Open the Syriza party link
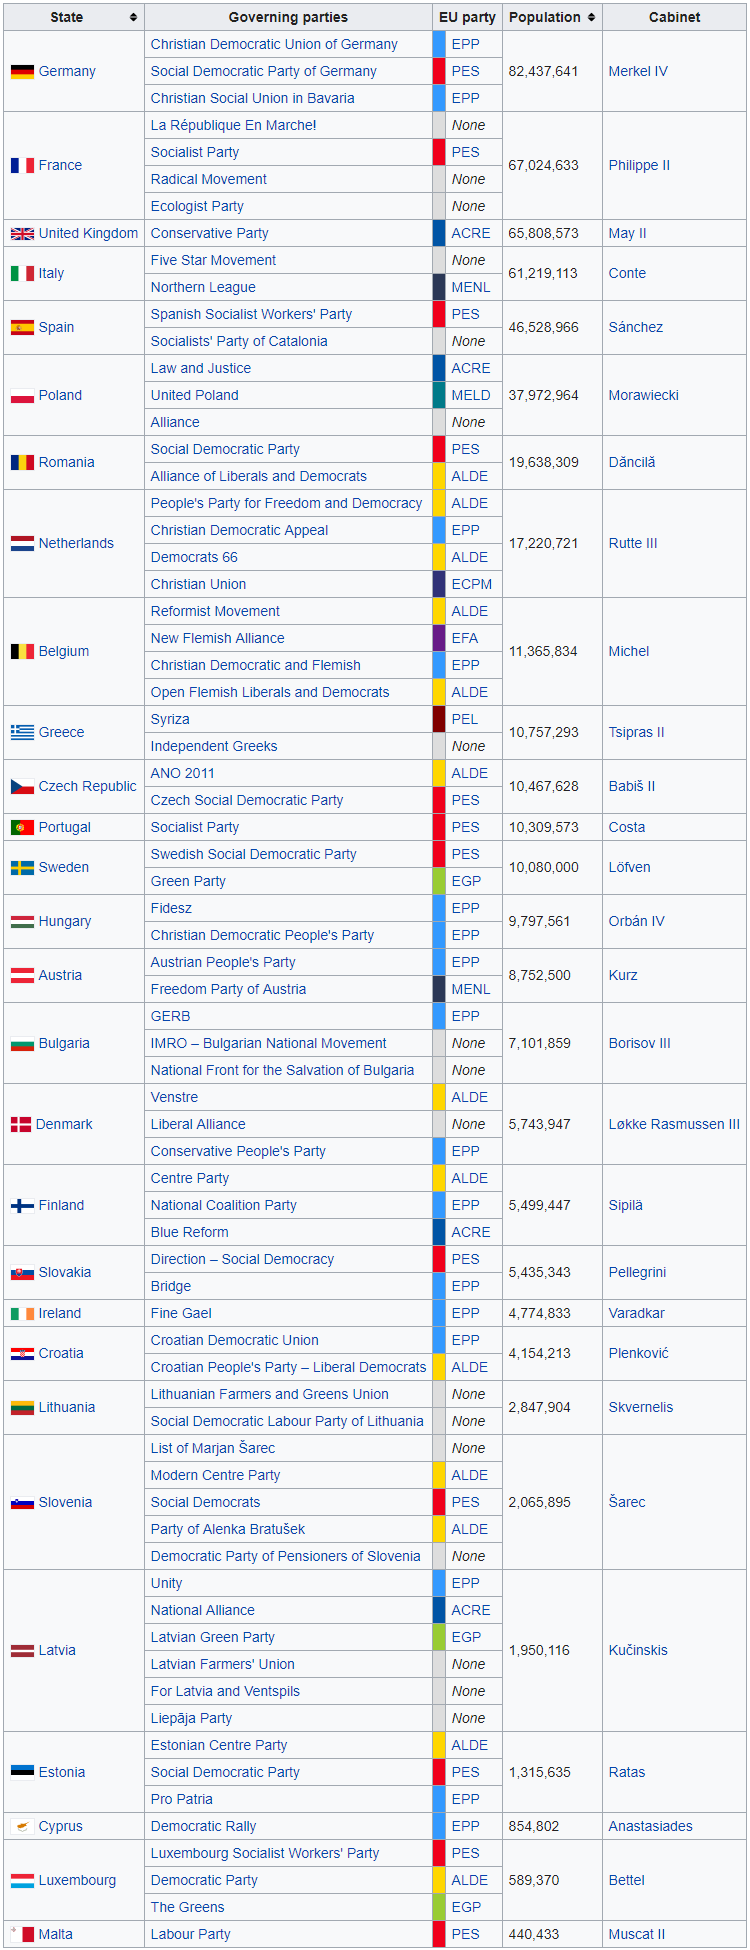 pyautogui.click(x=170, y=720)
